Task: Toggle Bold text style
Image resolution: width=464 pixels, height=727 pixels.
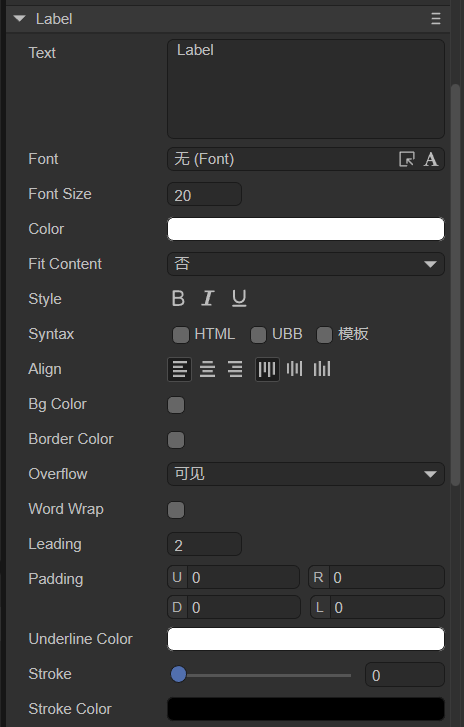Action: 178,299
